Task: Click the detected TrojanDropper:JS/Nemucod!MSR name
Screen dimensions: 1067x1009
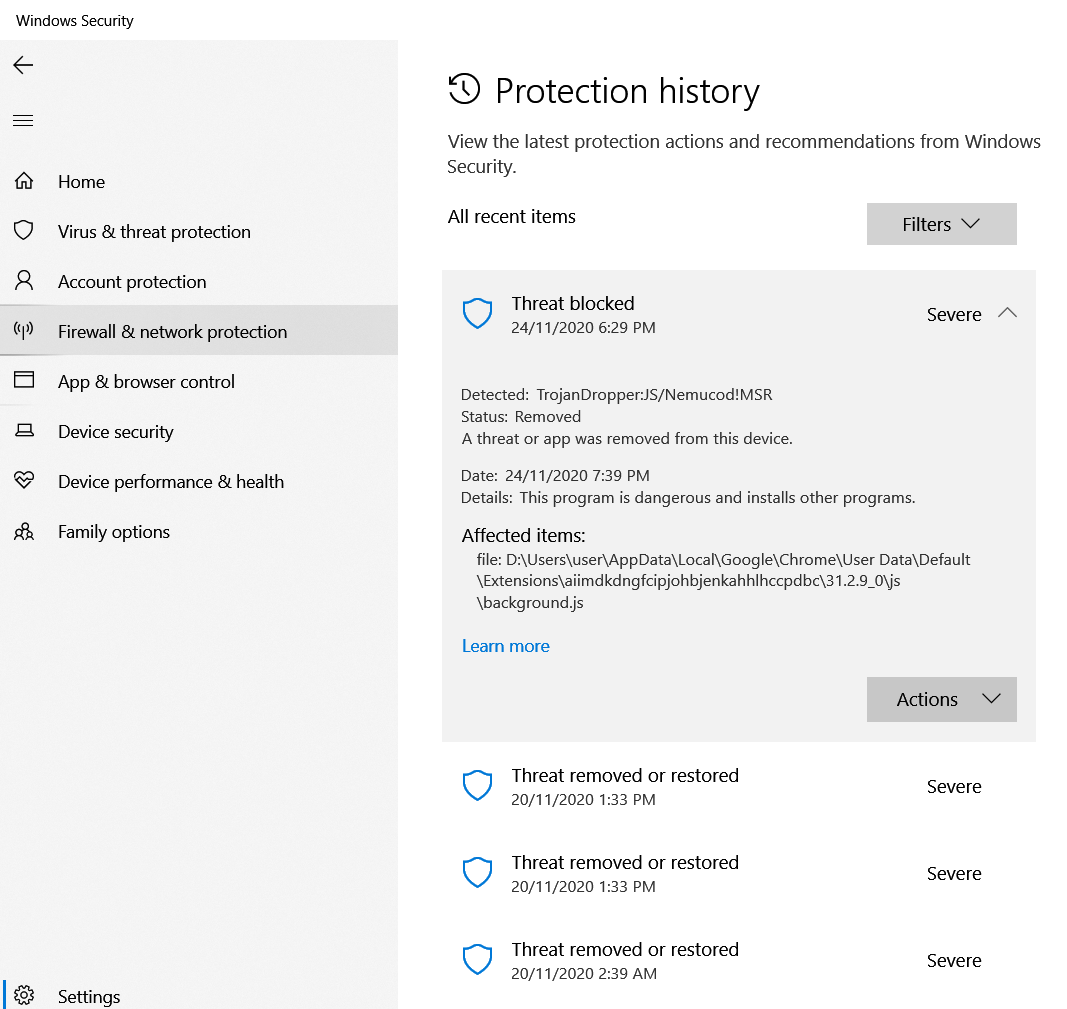Action: tap(655, 395)
